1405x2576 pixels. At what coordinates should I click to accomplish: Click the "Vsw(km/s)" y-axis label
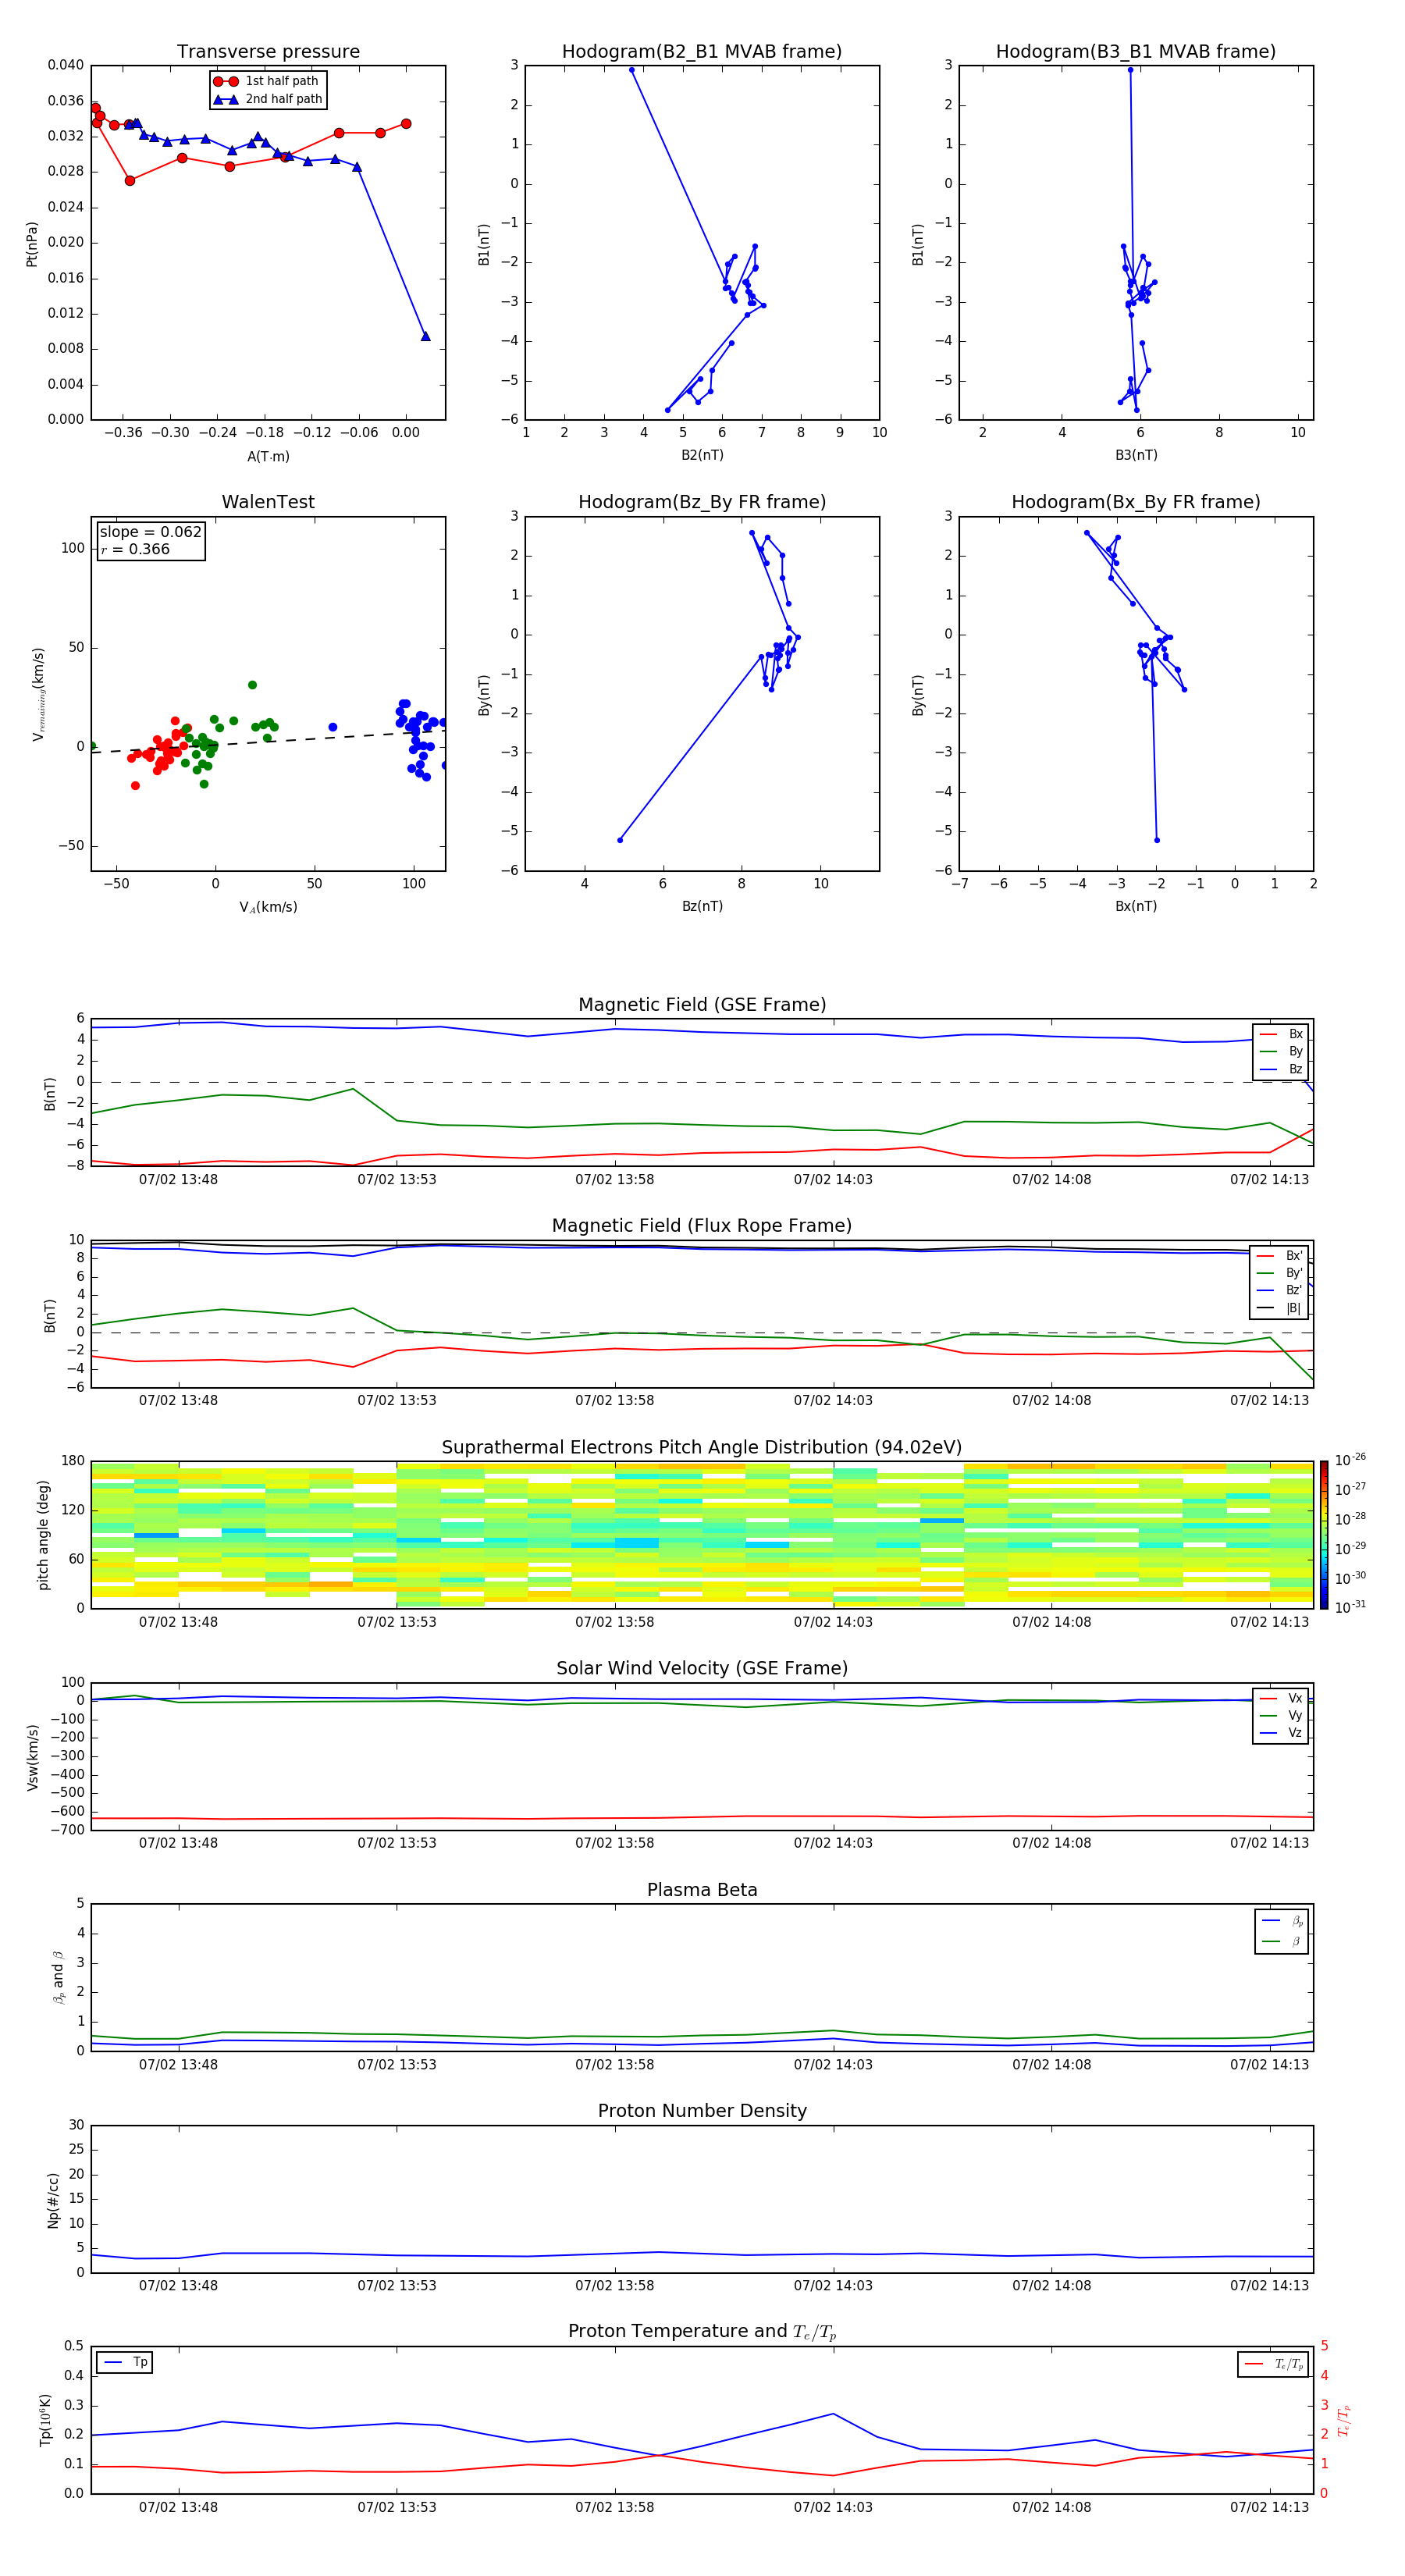click(32, 1757)
